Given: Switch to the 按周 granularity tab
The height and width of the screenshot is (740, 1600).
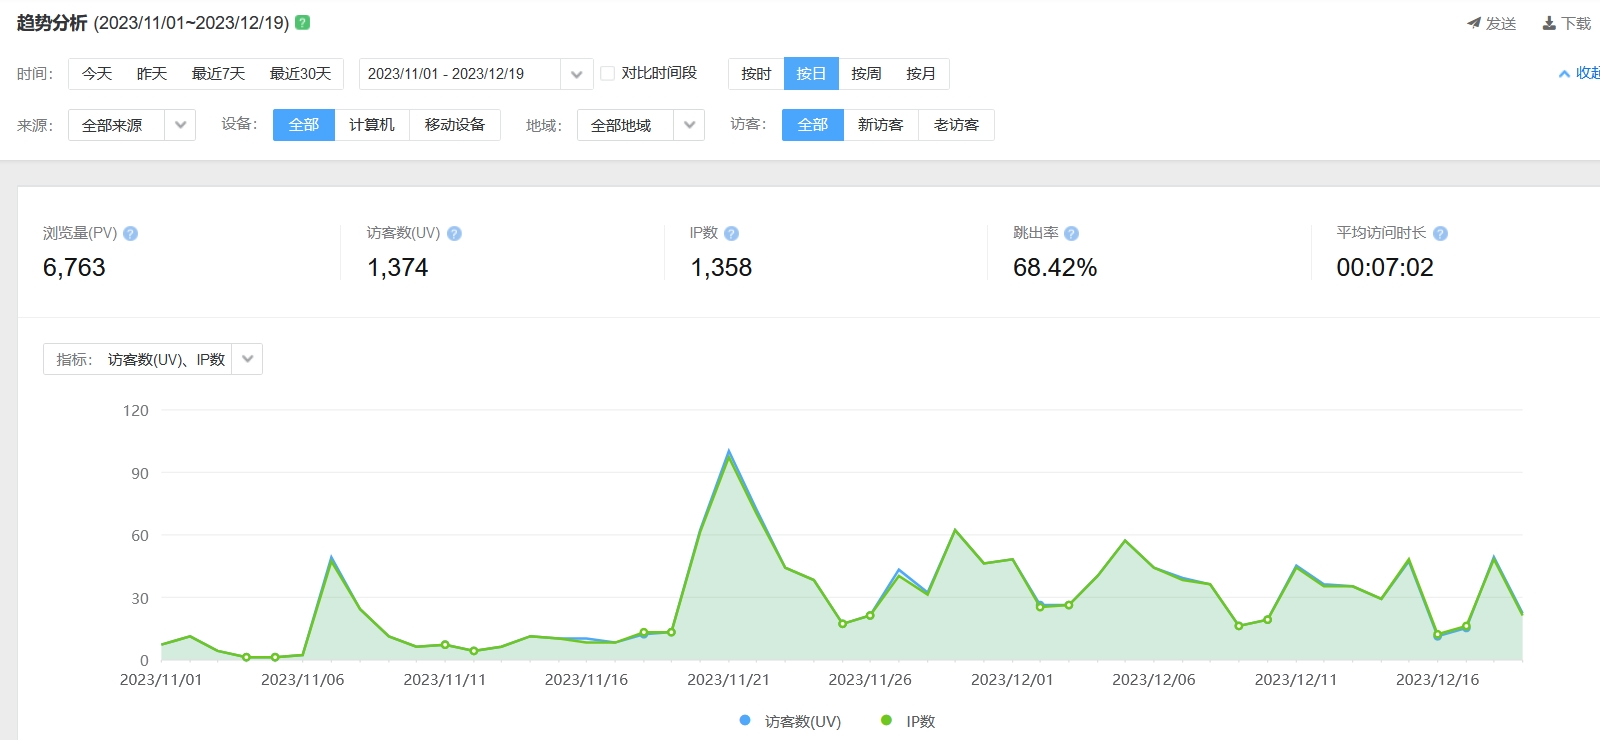Looking at the screenshot, I should 866,74.
